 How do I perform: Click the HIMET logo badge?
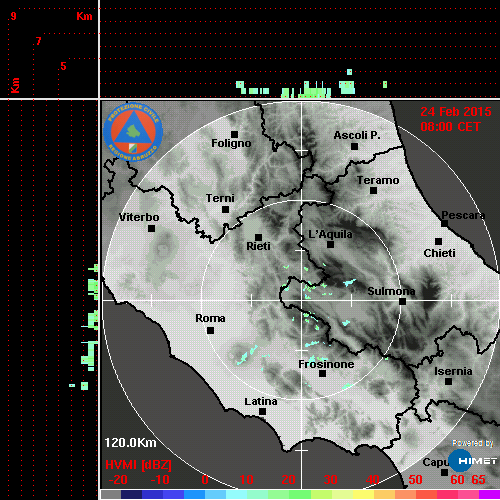473,461
